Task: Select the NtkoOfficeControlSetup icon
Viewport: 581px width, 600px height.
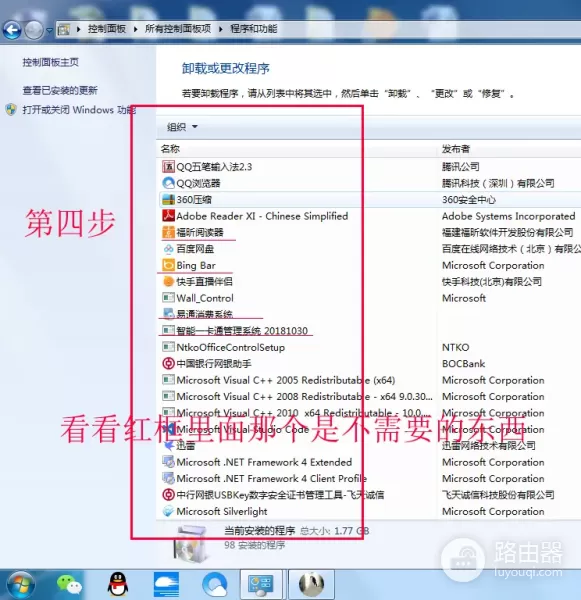Action: [168, 347]
